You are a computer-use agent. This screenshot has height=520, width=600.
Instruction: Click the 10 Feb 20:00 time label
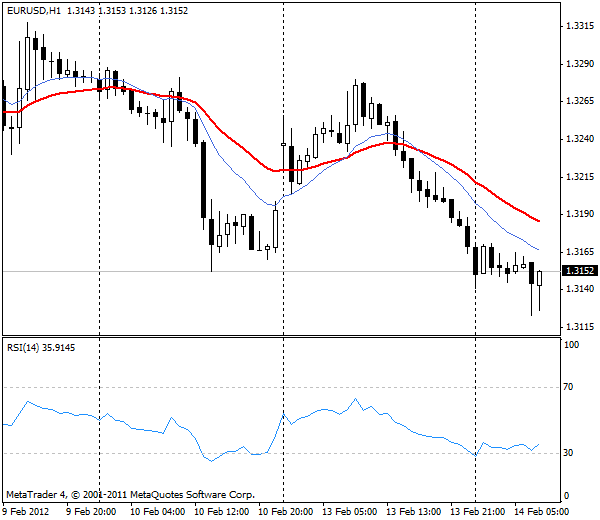[x=285, y=512]
